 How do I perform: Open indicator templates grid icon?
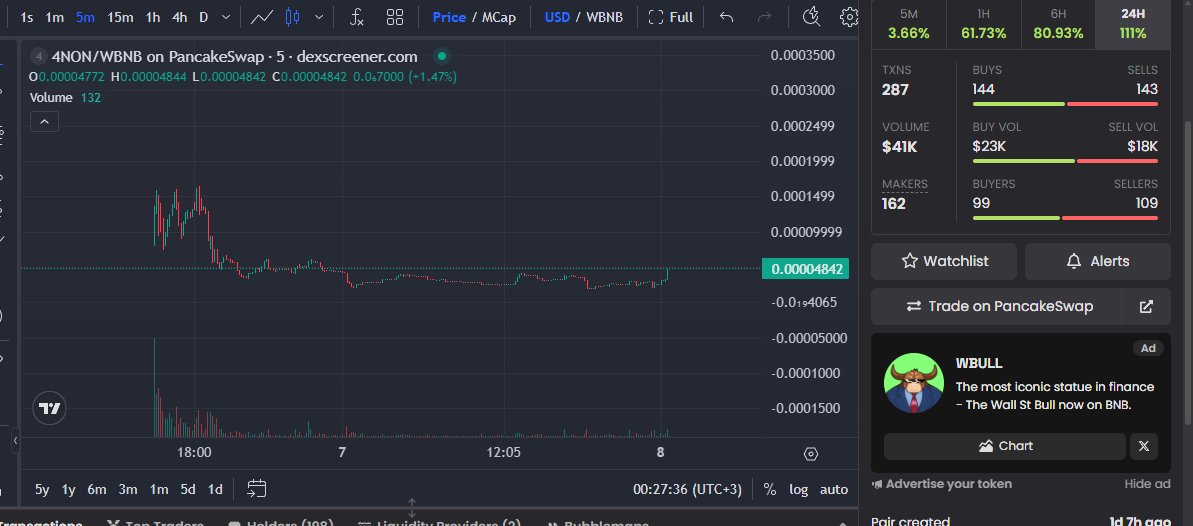coord(395,17)
